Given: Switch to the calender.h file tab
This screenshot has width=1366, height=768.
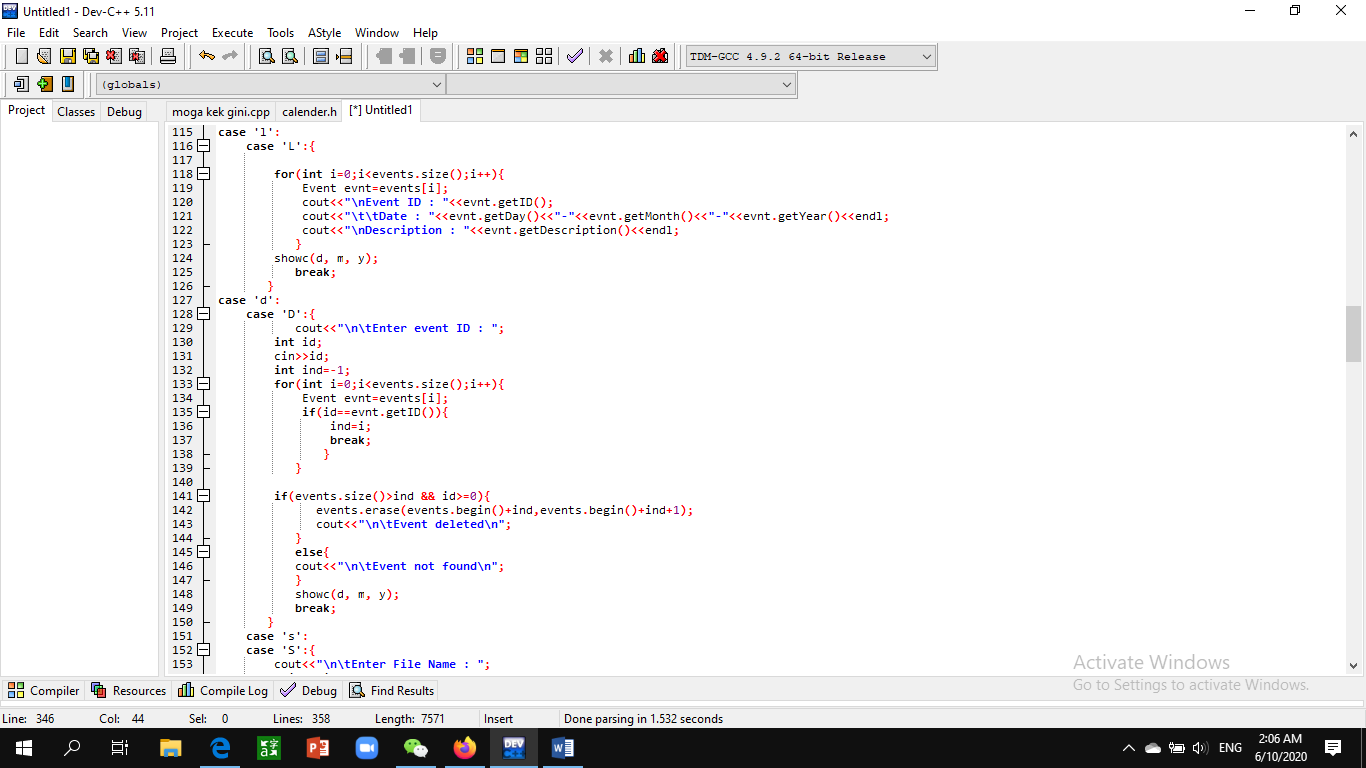Looking at the screenshot, I should [x=309, y=112].
